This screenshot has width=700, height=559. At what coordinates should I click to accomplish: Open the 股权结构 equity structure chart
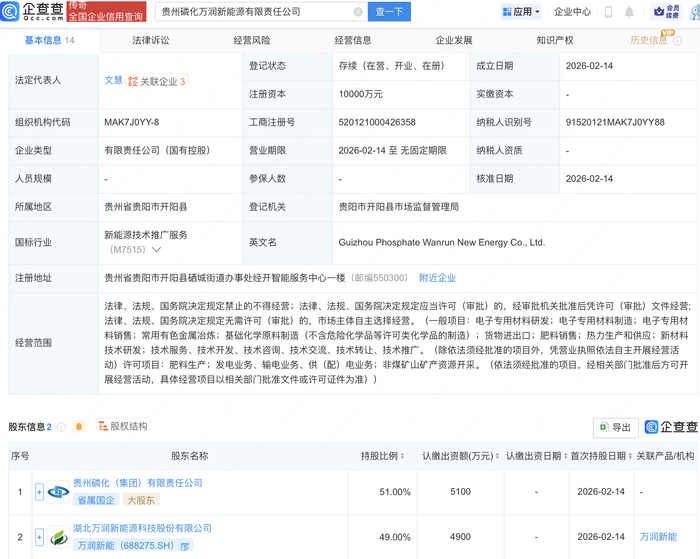[x=121, y=427]
